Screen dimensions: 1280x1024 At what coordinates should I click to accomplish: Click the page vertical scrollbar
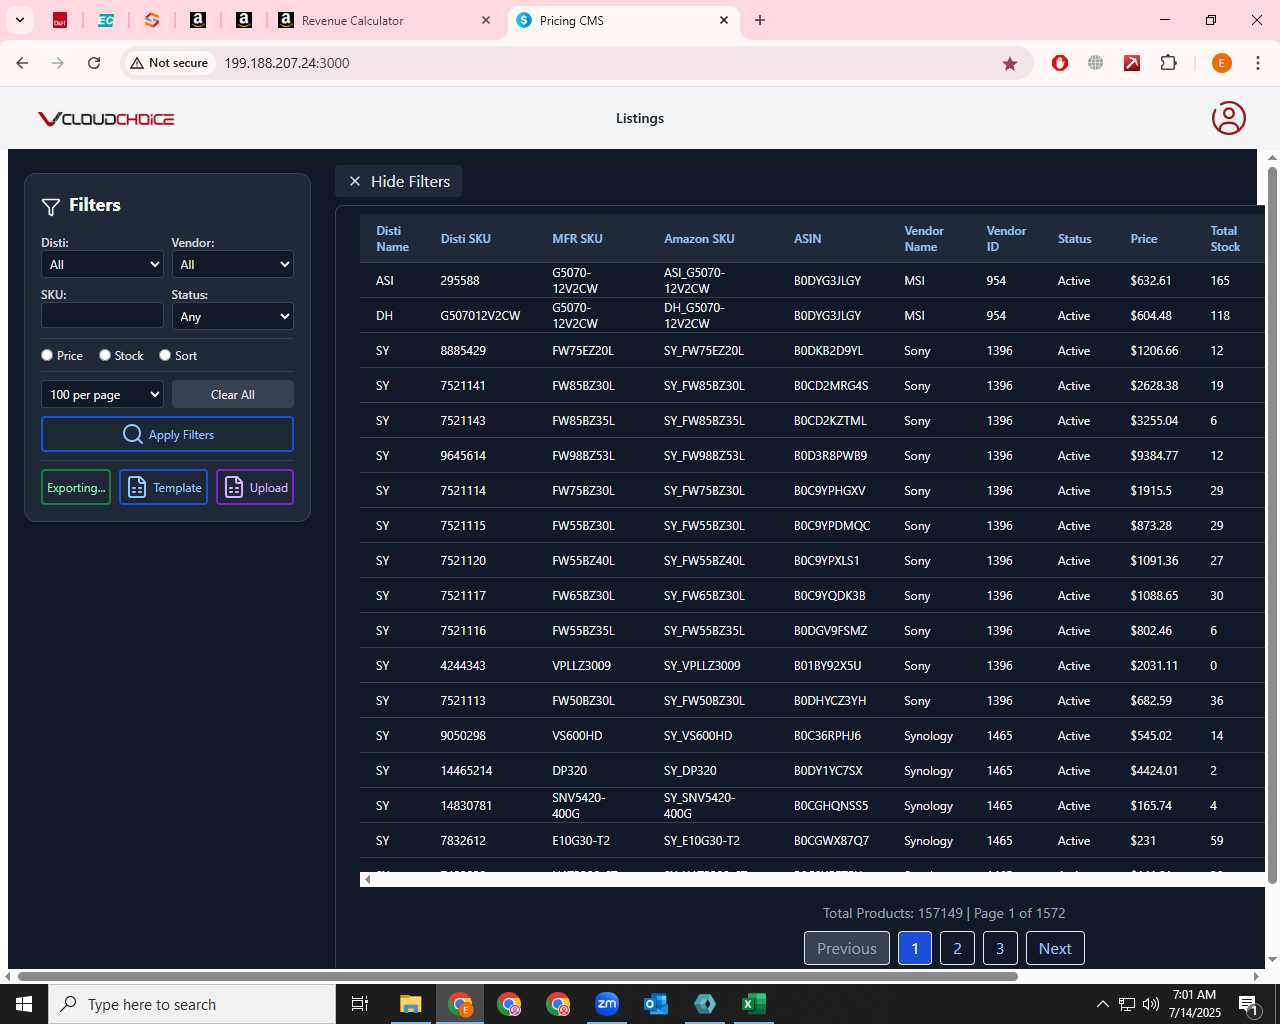(x=1272, y=525)
